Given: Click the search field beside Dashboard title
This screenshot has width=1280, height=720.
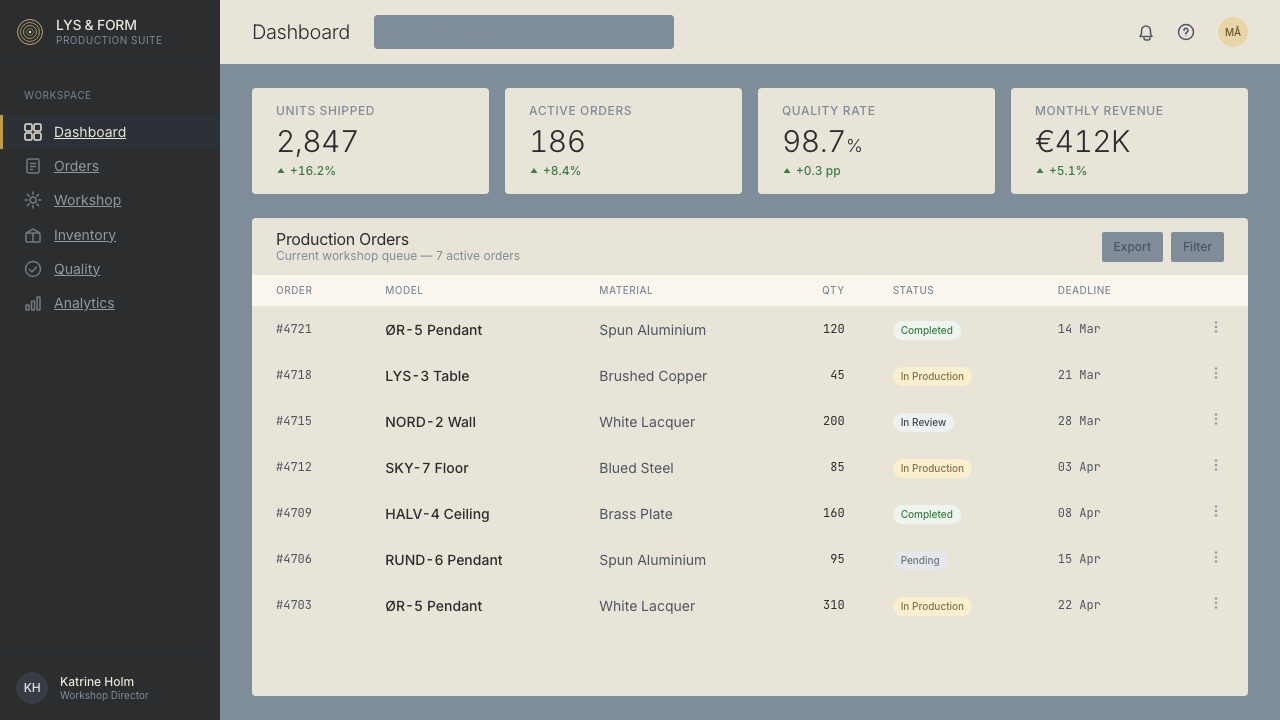Looking at the screenshot, I should pos(524,32).
